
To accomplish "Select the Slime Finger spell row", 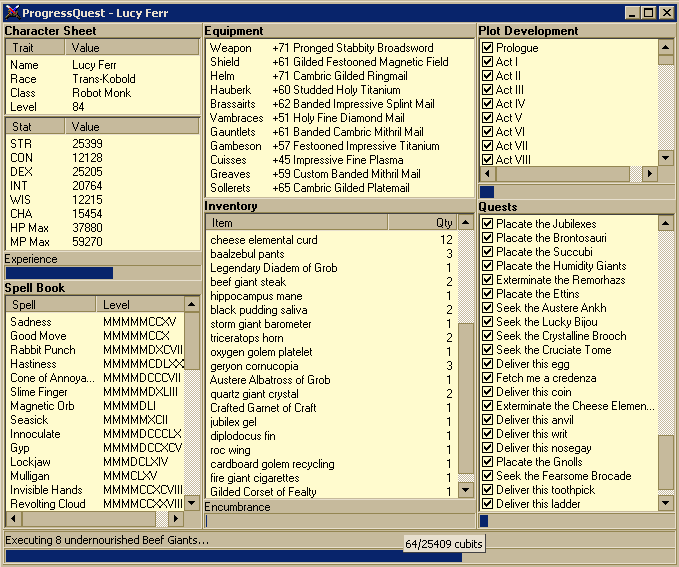I will 95,392.
